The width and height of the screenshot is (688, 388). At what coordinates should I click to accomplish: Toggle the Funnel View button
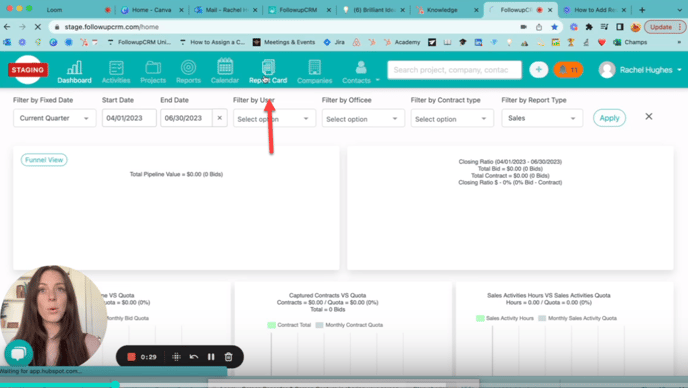point(44,160)
